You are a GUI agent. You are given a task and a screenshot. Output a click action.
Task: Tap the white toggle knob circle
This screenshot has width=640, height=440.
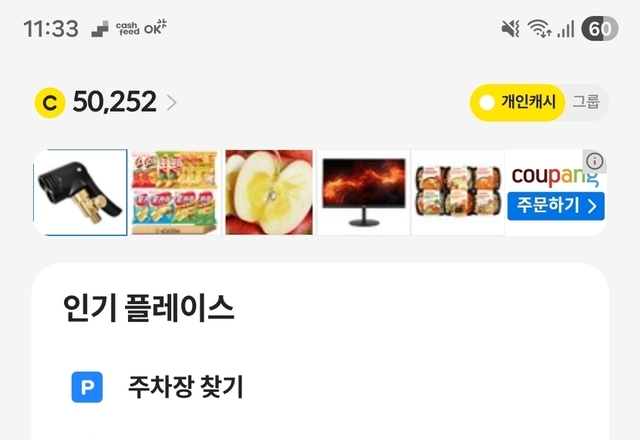tap(487, 103)
